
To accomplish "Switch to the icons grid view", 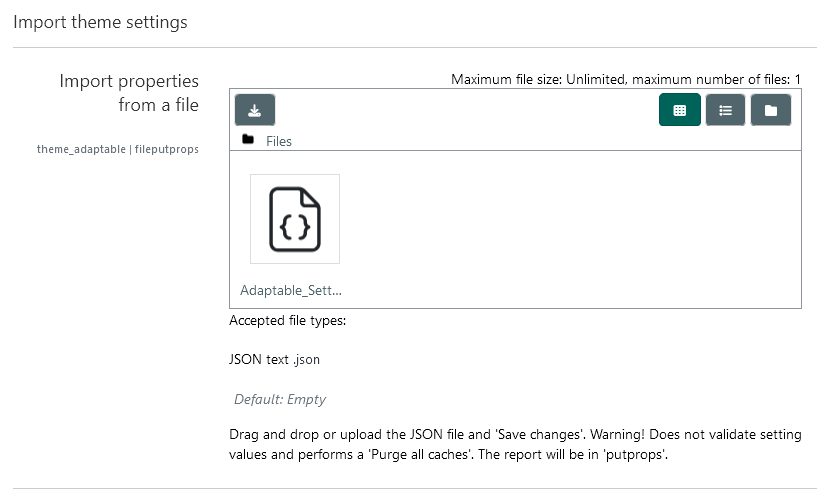I will 680,110.
